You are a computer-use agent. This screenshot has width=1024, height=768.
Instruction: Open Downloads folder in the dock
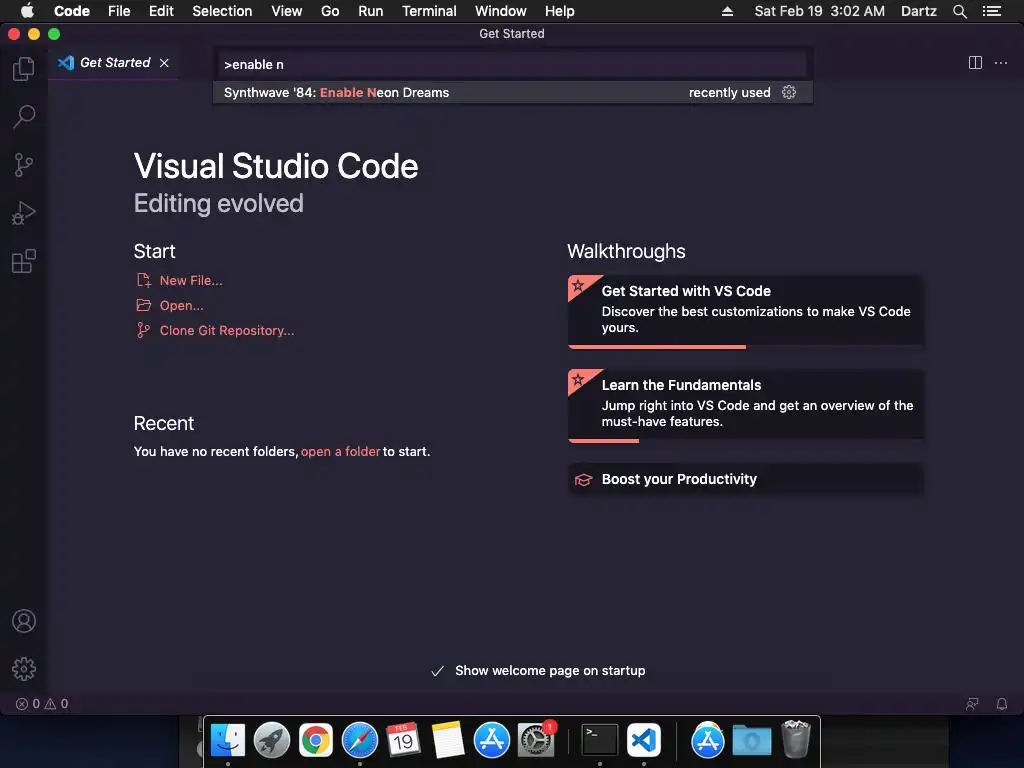pyautogui.click(x=752, y=741)
